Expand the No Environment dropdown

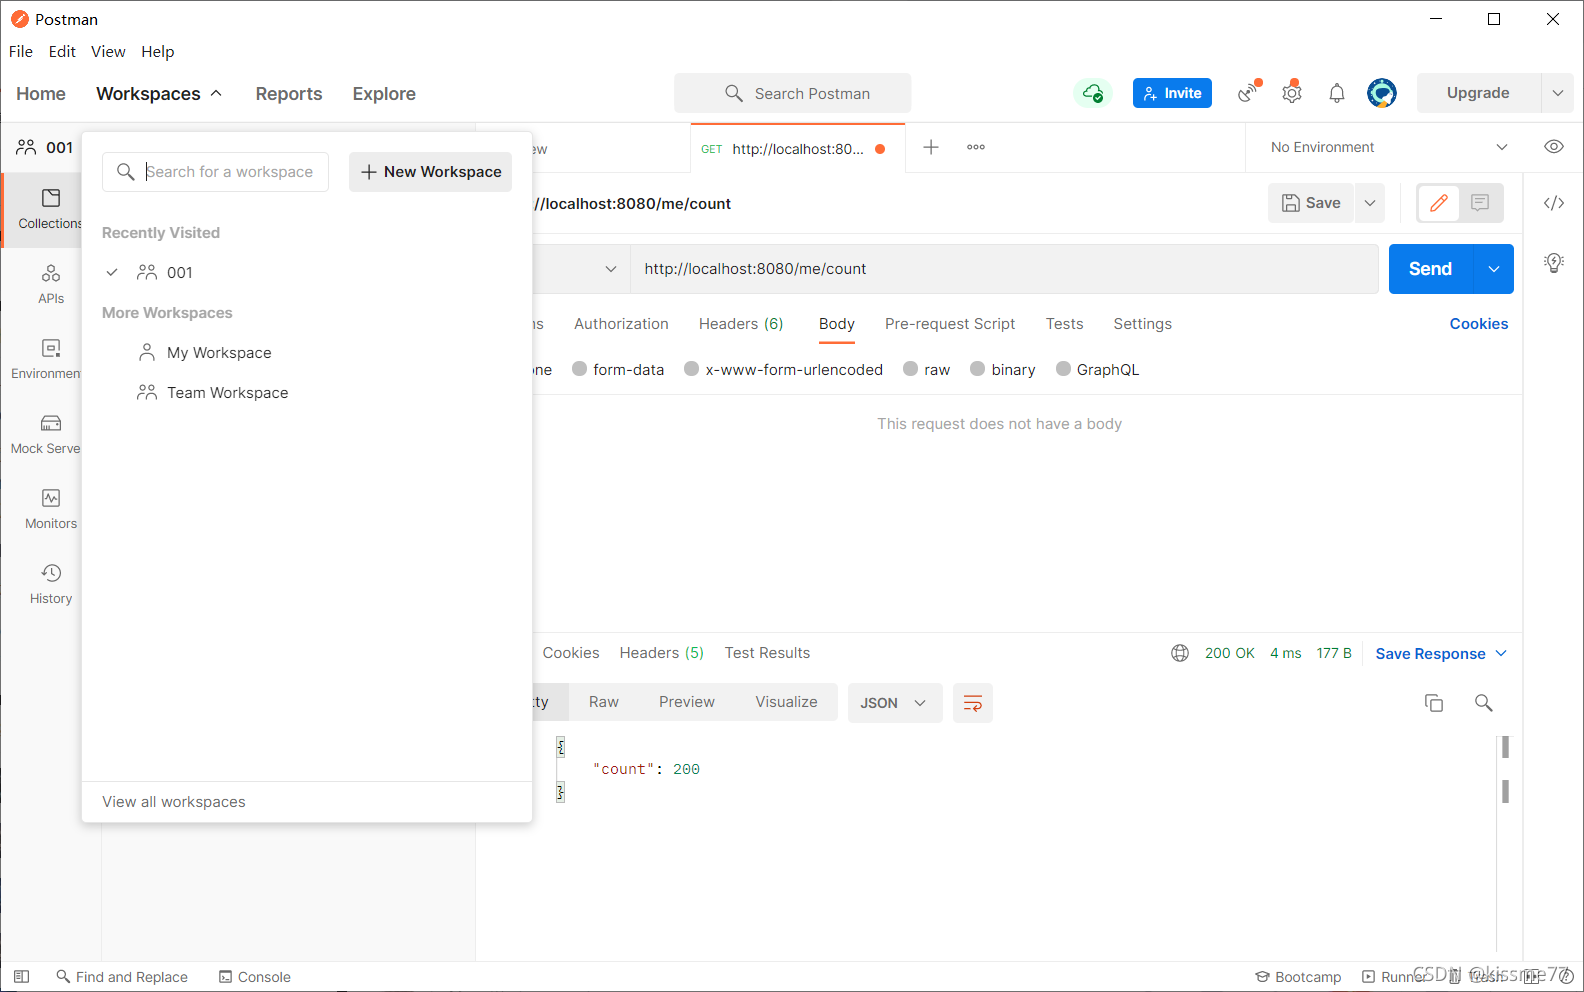(1389, 147)
